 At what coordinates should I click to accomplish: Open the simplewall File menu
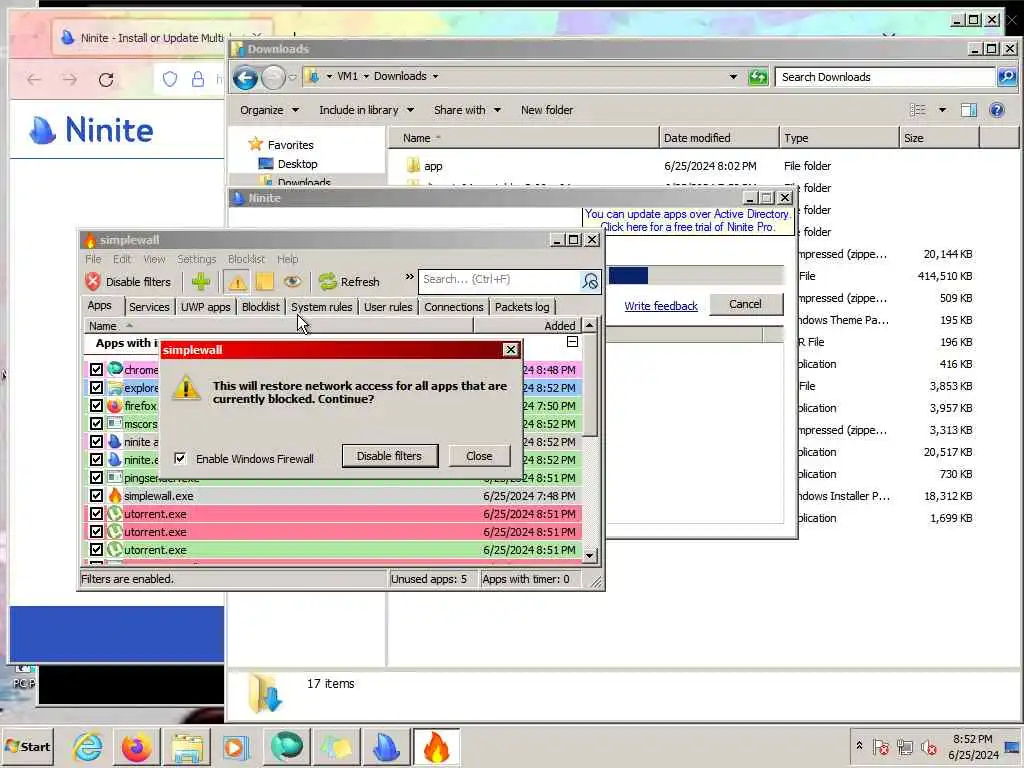point(93,259)
